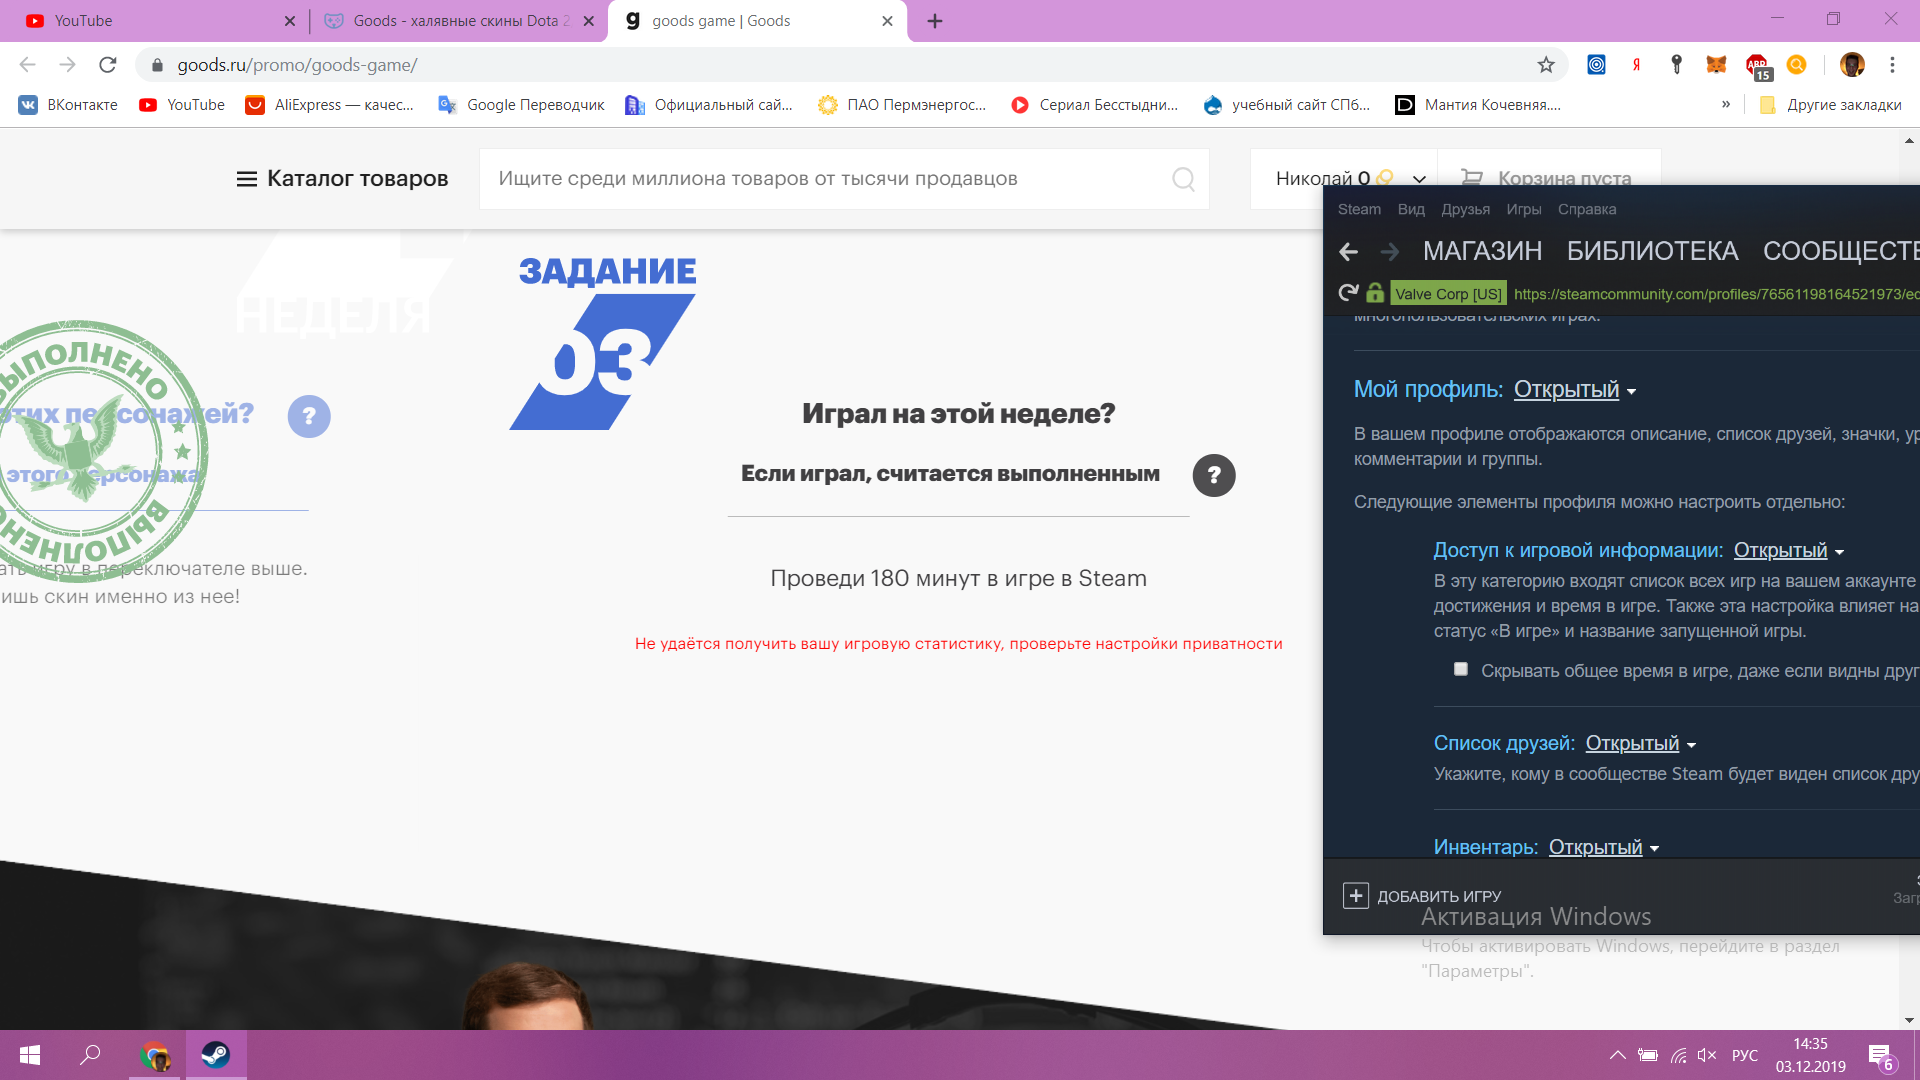Expand the Николай account dropdown
Screen dimensions: 1920x1080
coord(1419,179)
